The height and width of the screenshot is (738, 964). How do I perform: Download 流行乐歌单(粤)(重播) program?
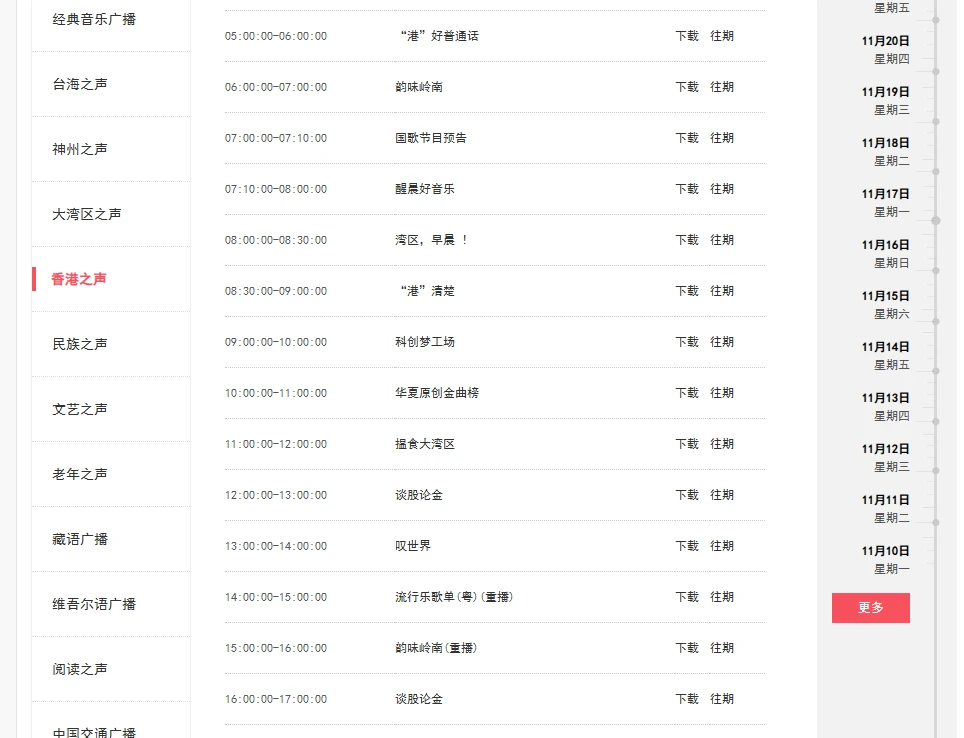687,597
